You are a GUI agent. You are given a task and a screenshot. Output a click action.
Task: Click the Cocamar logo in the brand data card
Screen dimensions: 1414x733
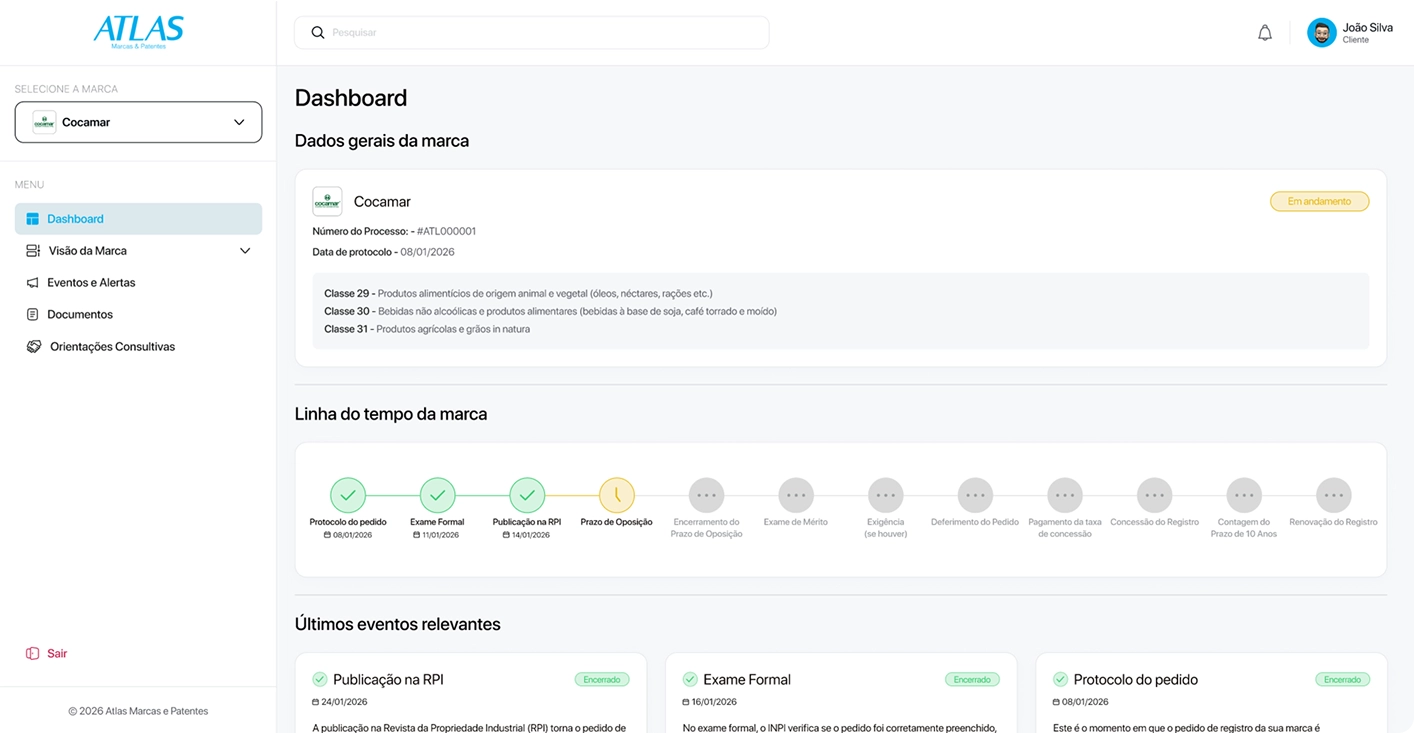click(x=327, y=202)
